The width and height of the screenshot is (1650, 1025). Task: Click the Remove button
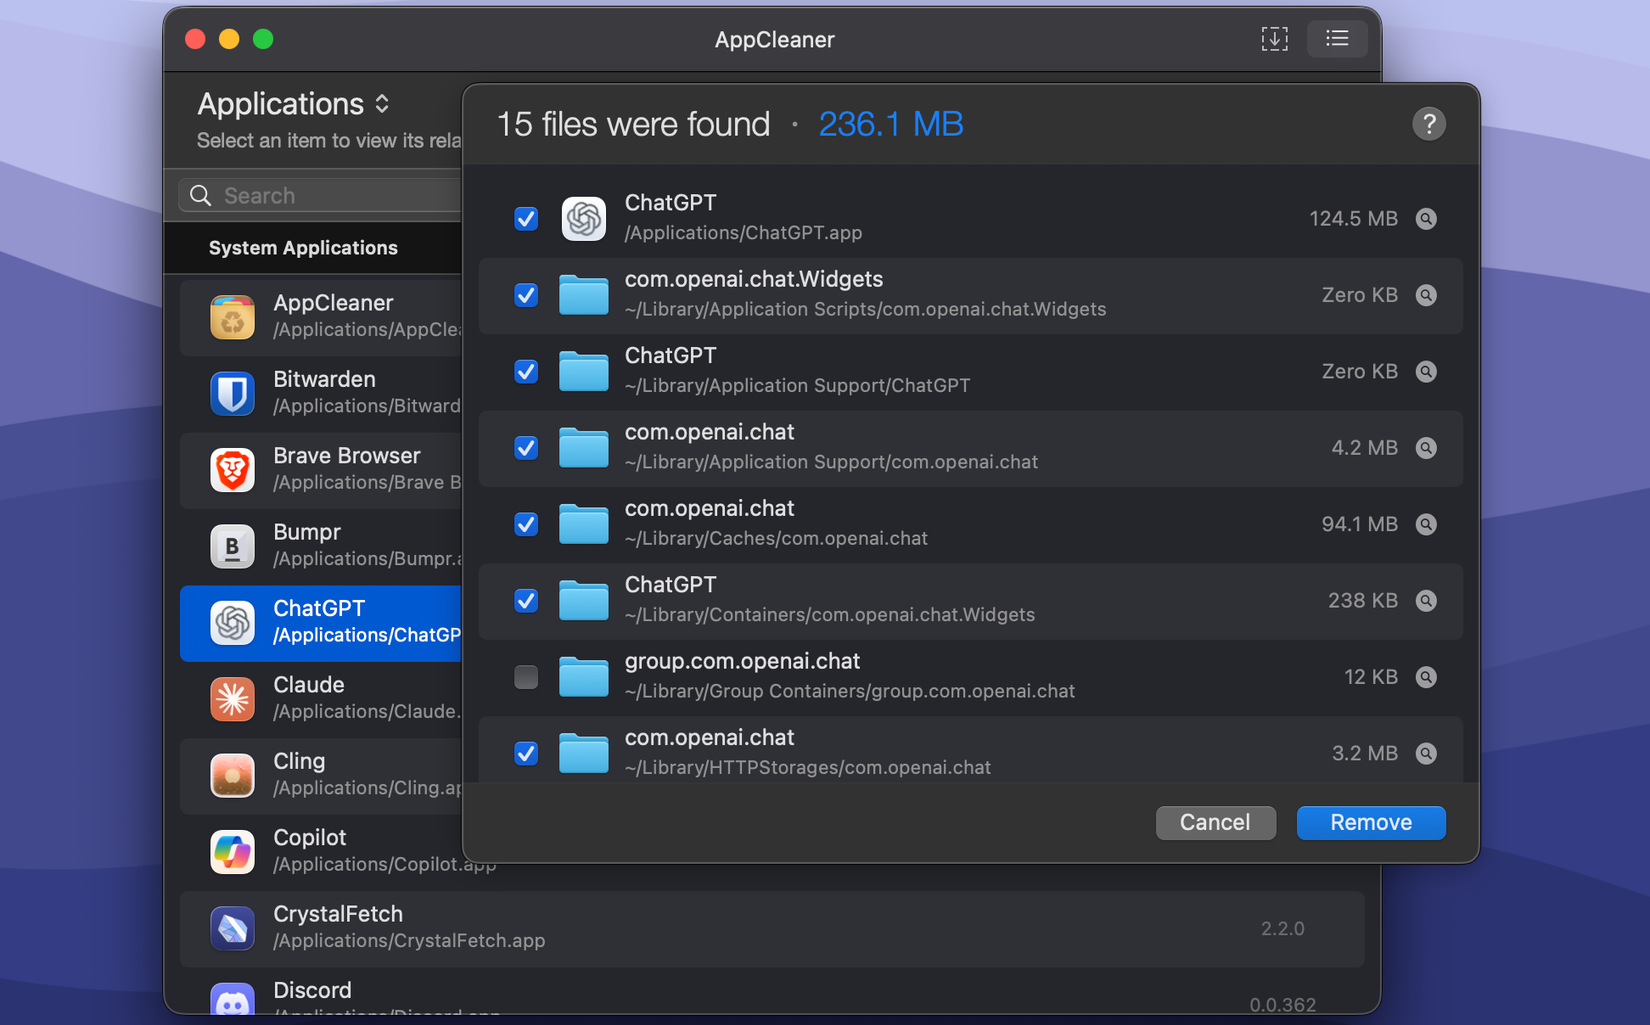(1370, 822)
